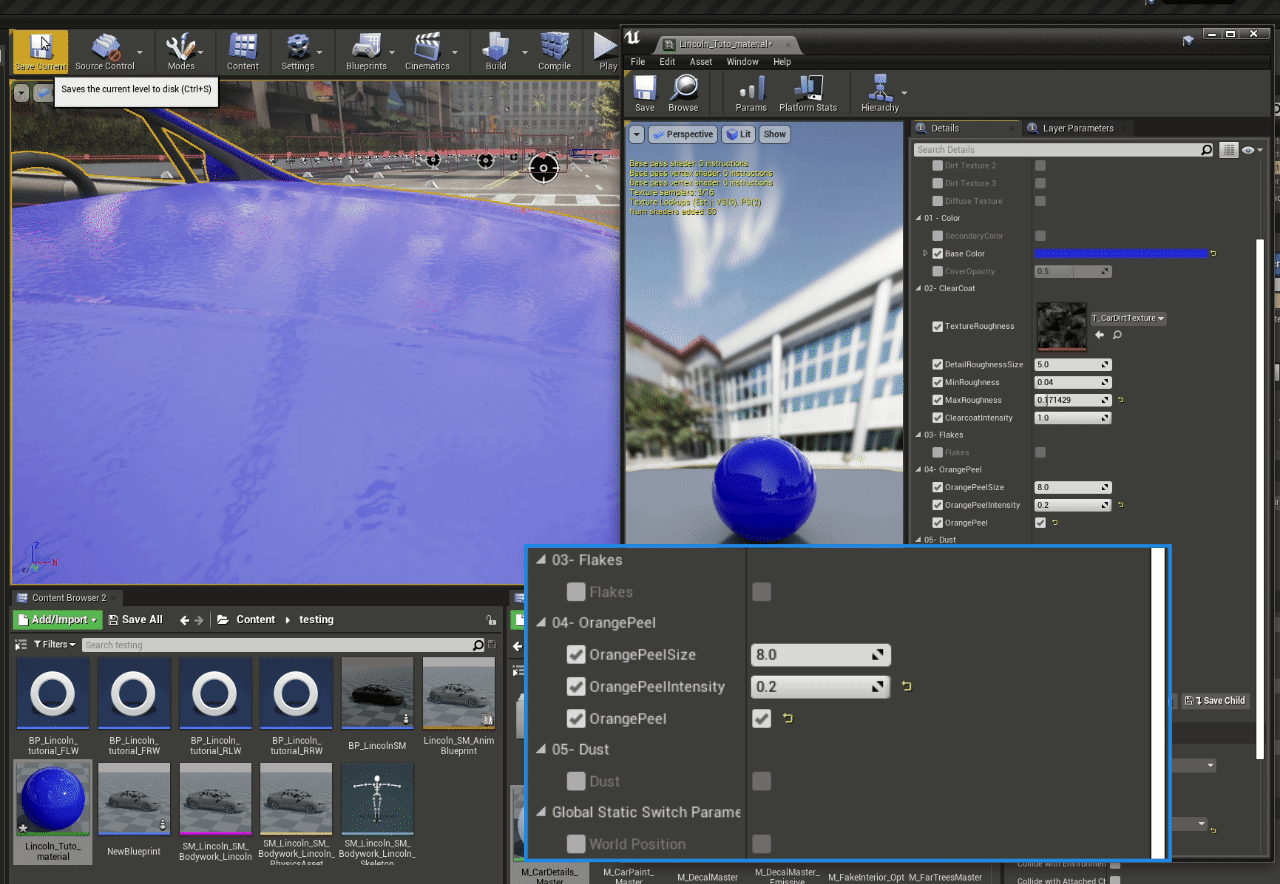Open the Asset menu
Screen dimensions: 1280x884
[x=701, y=62]
